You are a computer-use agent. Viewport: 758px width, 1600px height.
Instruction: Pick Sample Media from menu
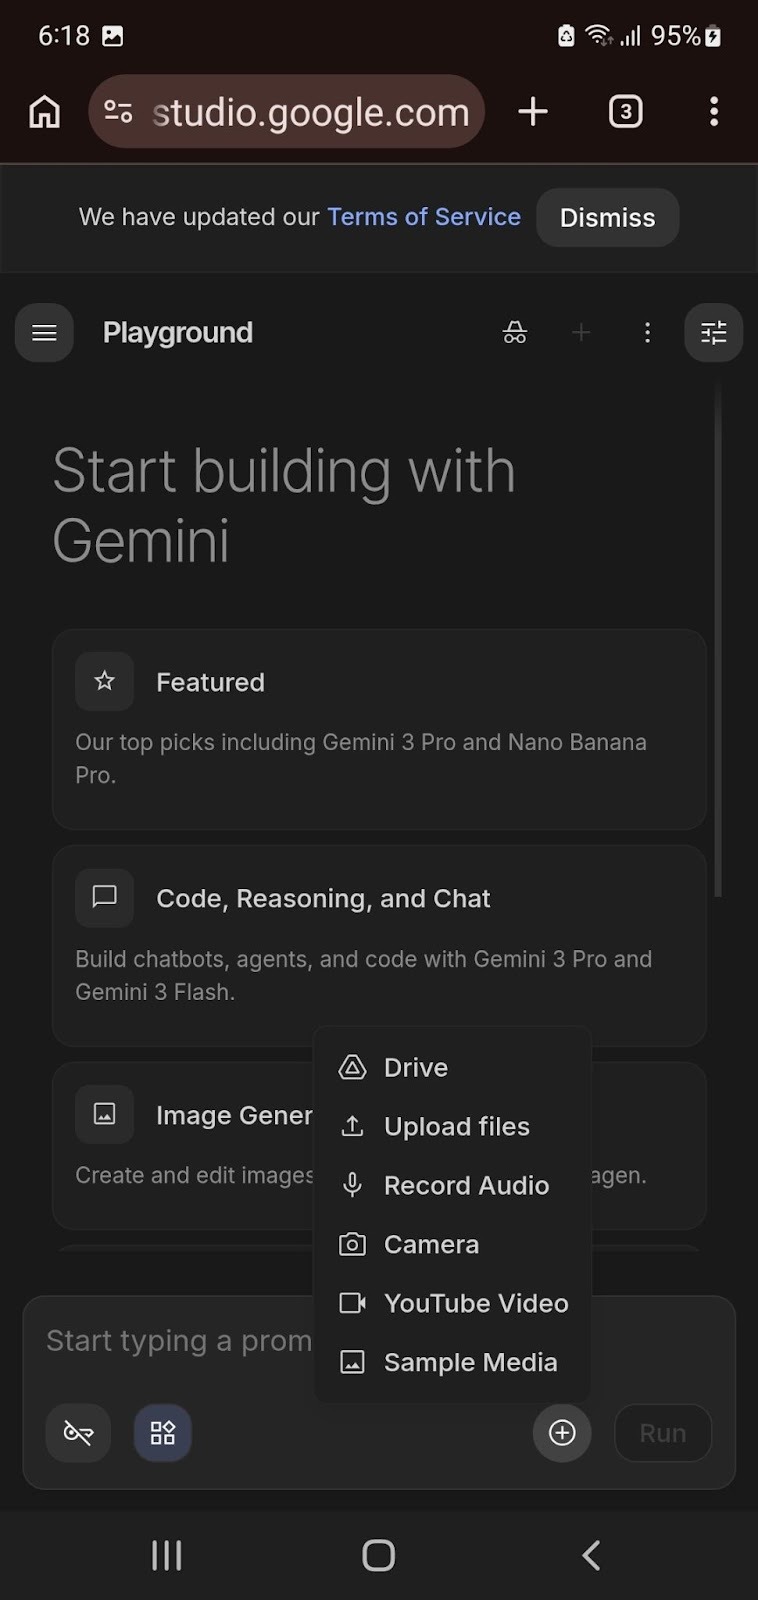pos(470,1363)
